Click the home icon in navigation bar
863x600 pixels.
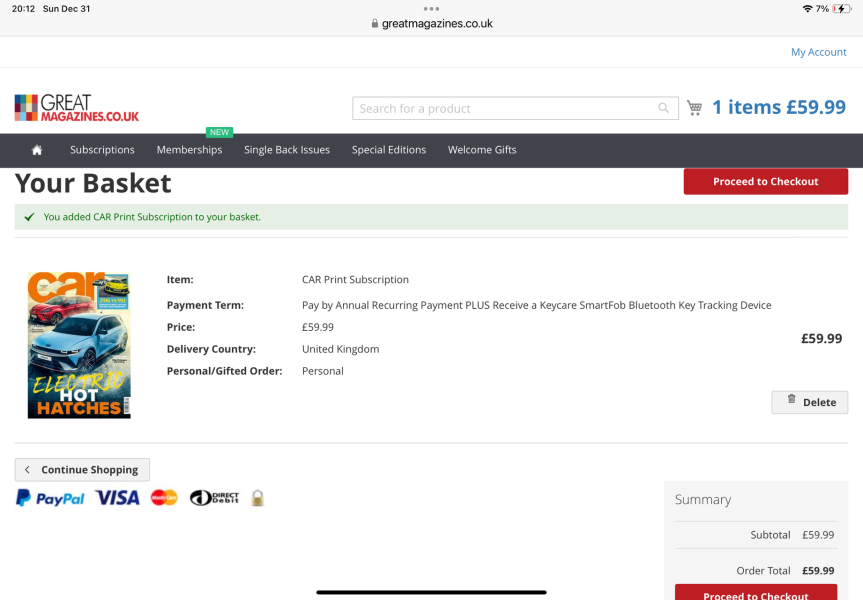tap(37, 150)
